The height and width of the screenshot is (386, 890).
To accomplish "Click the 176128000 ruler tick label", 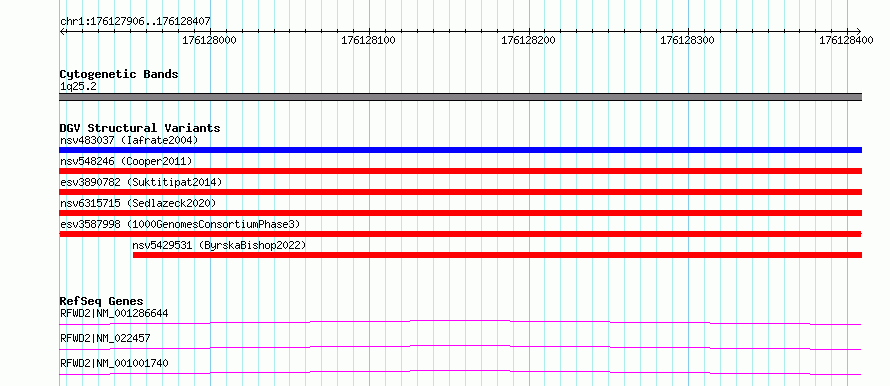I will (209, 40).
